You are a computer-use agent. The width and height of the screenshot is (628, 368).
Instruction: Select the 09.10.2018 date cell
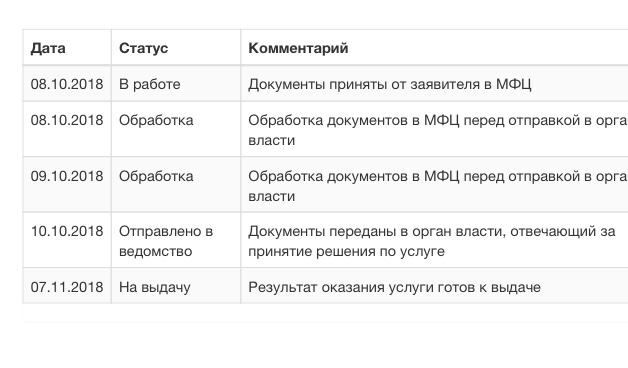point(67,176)
